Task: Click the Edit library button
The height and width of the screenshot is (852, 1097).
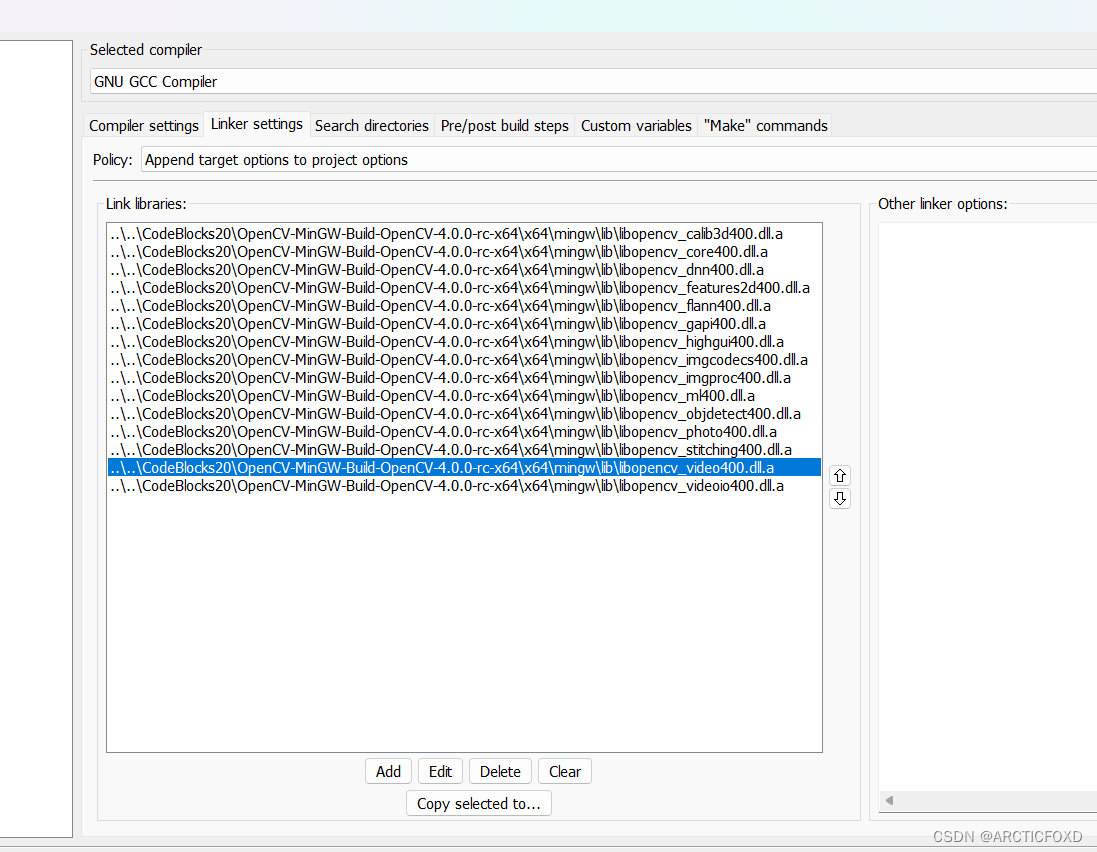Action: click(x=440, y=772)
